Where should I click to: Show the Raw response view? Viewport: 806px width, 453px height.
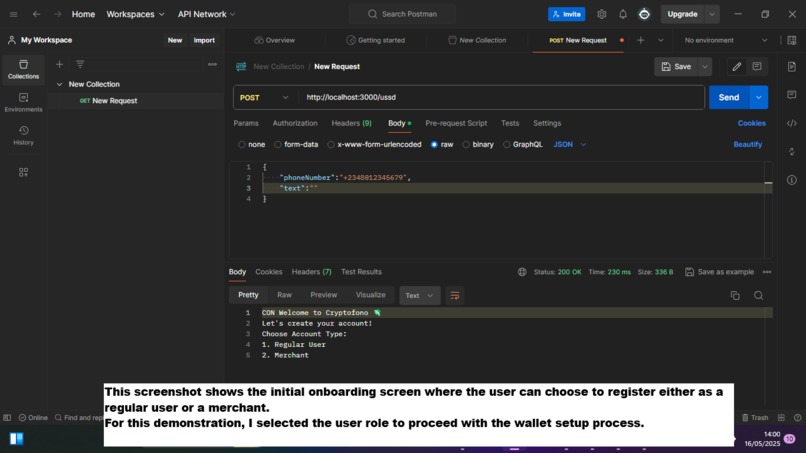point(284,295)
